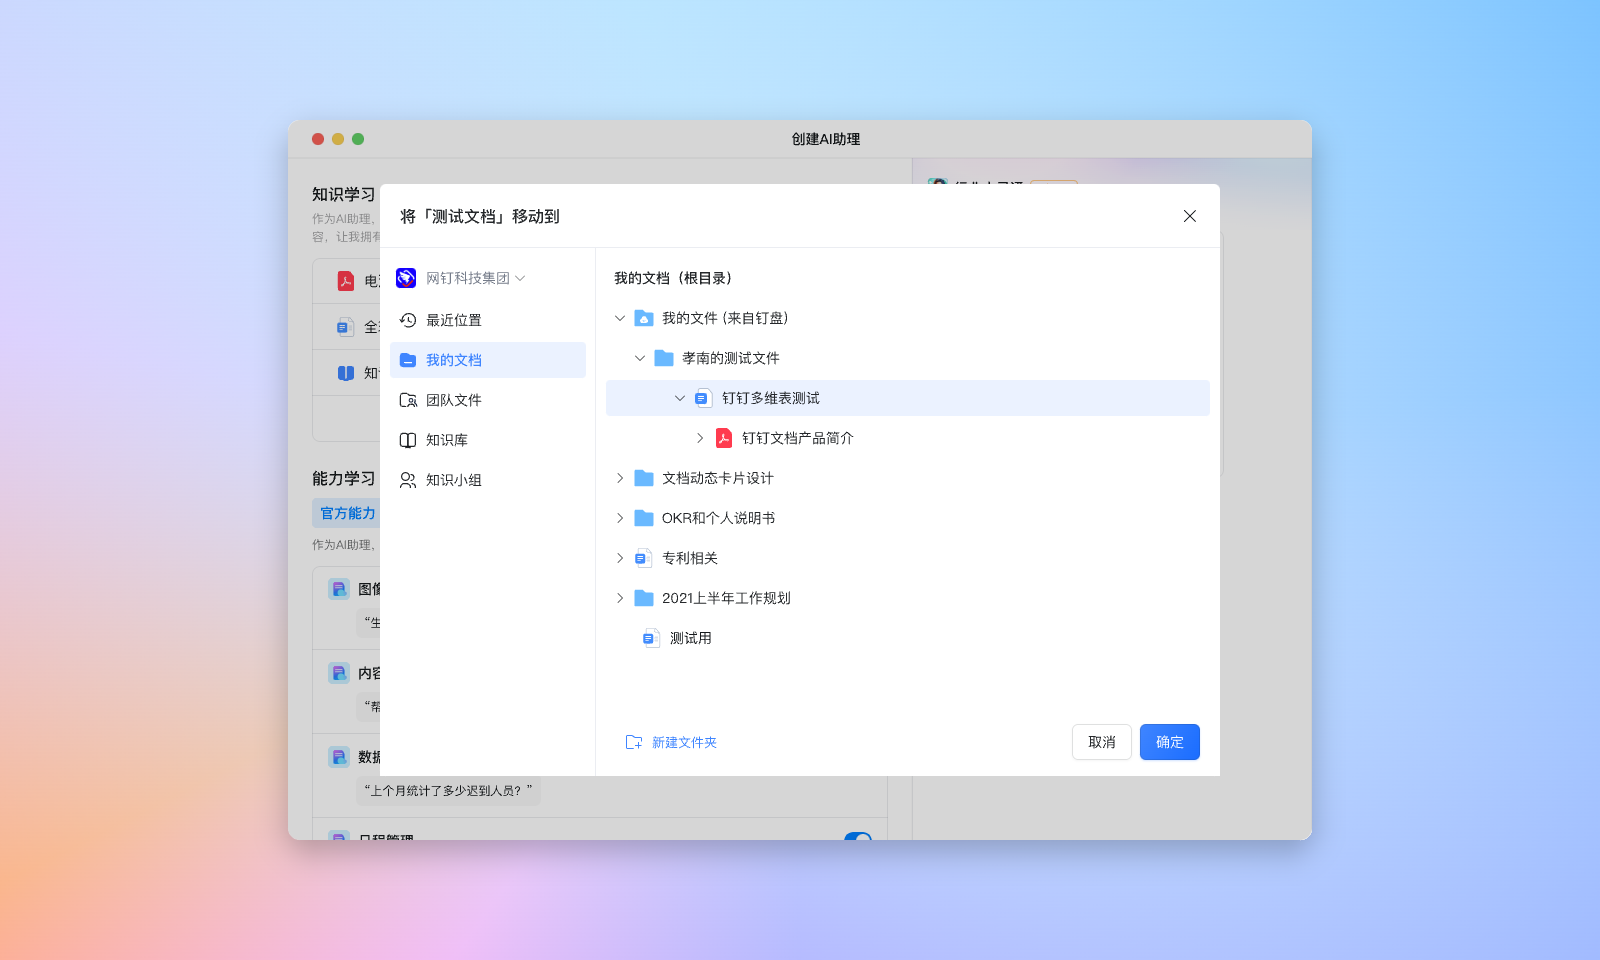Select 钉钉文档产品简介 file name
The height and width of the screenshot is (960, 1600).
(x=798, y=438)
